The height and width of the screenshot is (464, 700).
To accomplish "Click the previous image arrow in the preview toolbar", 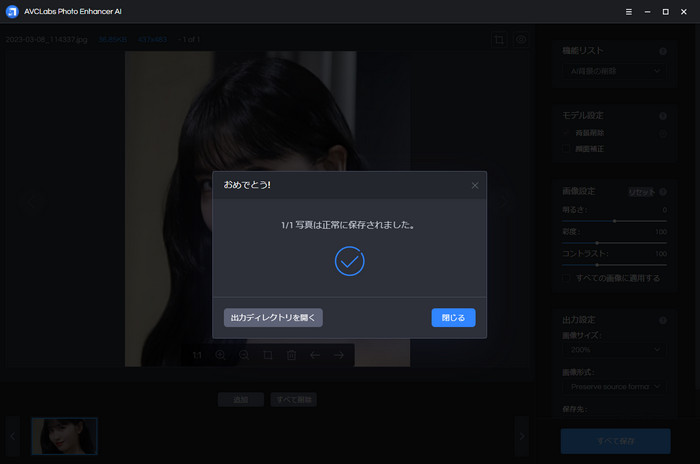I will 315,355.
